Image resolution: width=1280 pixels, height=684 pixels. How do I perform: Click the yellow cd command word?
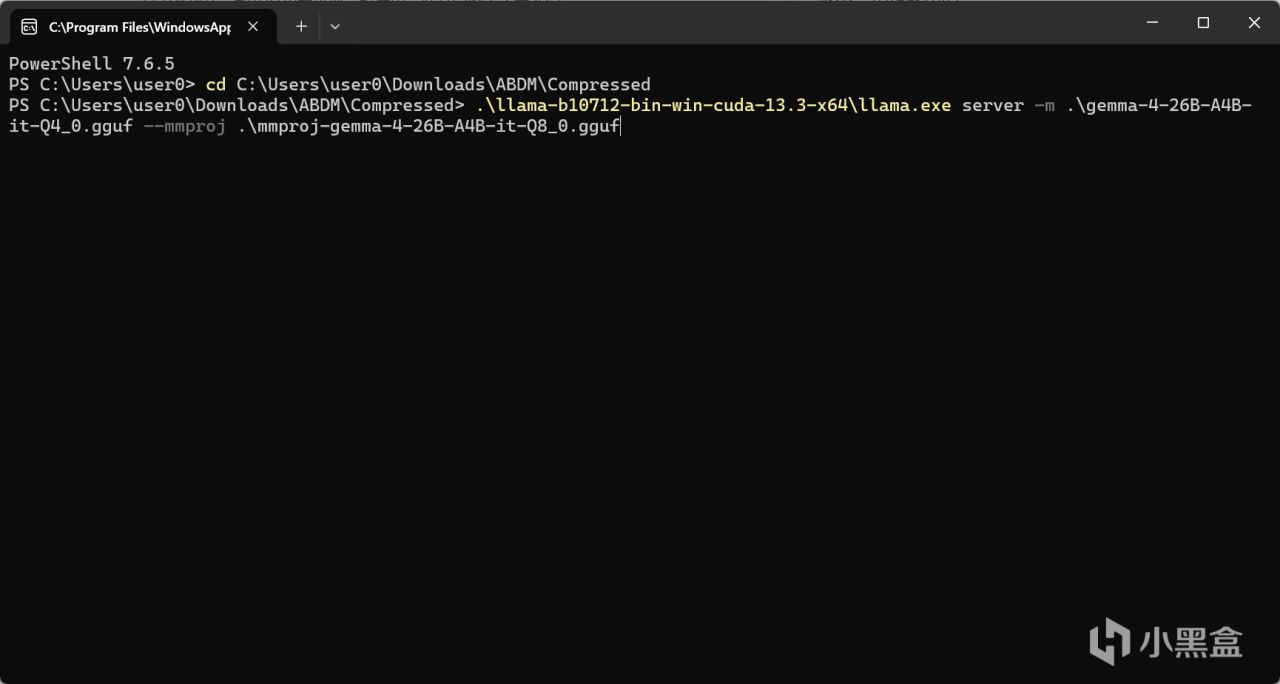215,84
